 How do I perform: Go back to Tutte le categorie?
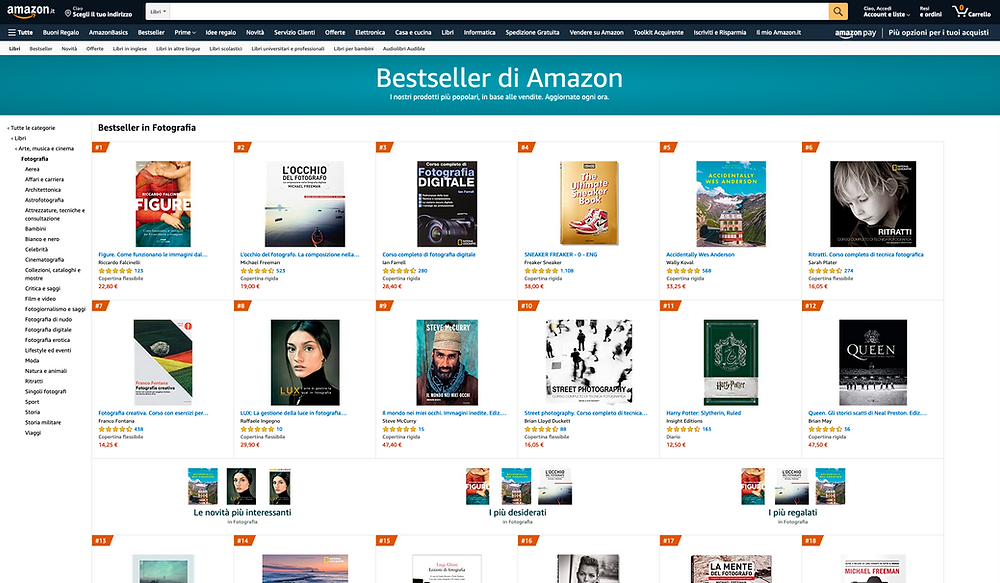(x=32, y=128)
